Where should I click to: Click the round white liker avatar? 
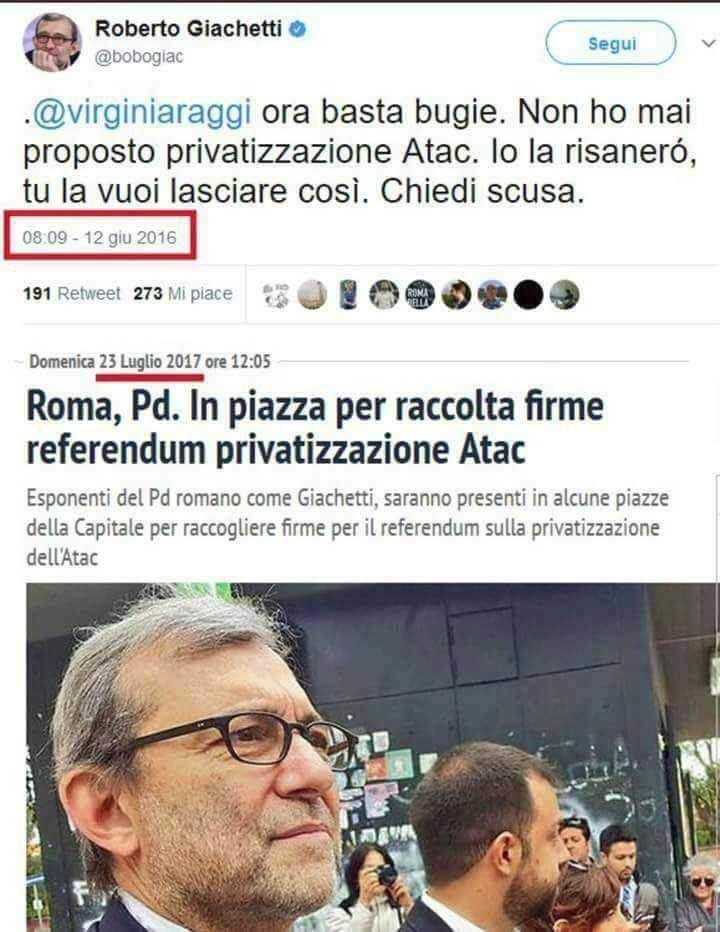coord(312,295)
